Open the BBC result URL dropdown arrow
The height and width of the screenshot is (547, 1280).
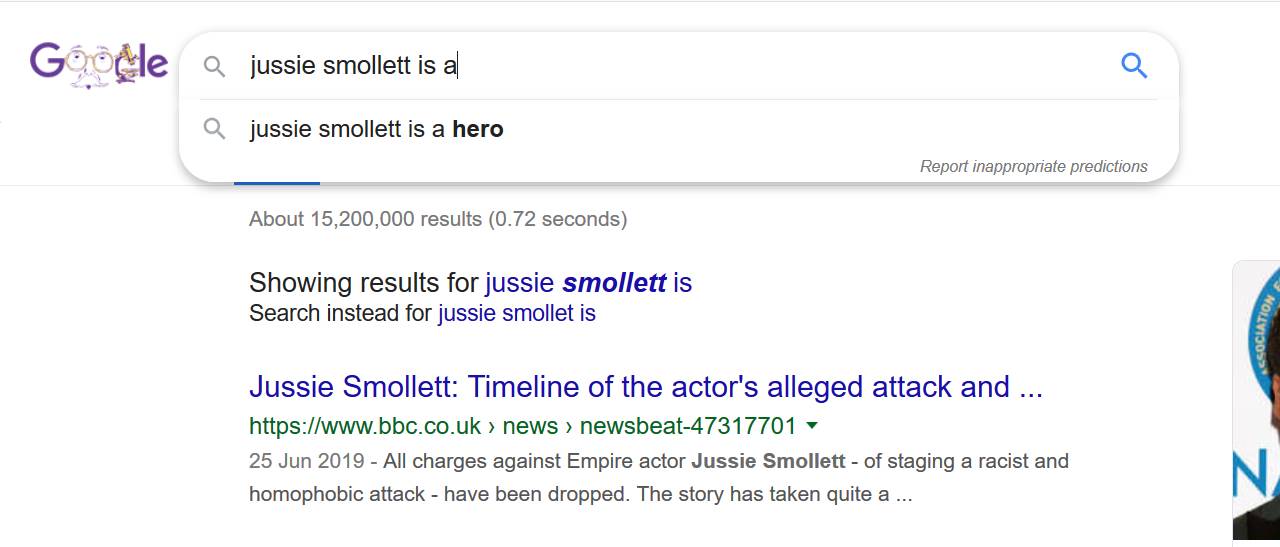[812, 426]
